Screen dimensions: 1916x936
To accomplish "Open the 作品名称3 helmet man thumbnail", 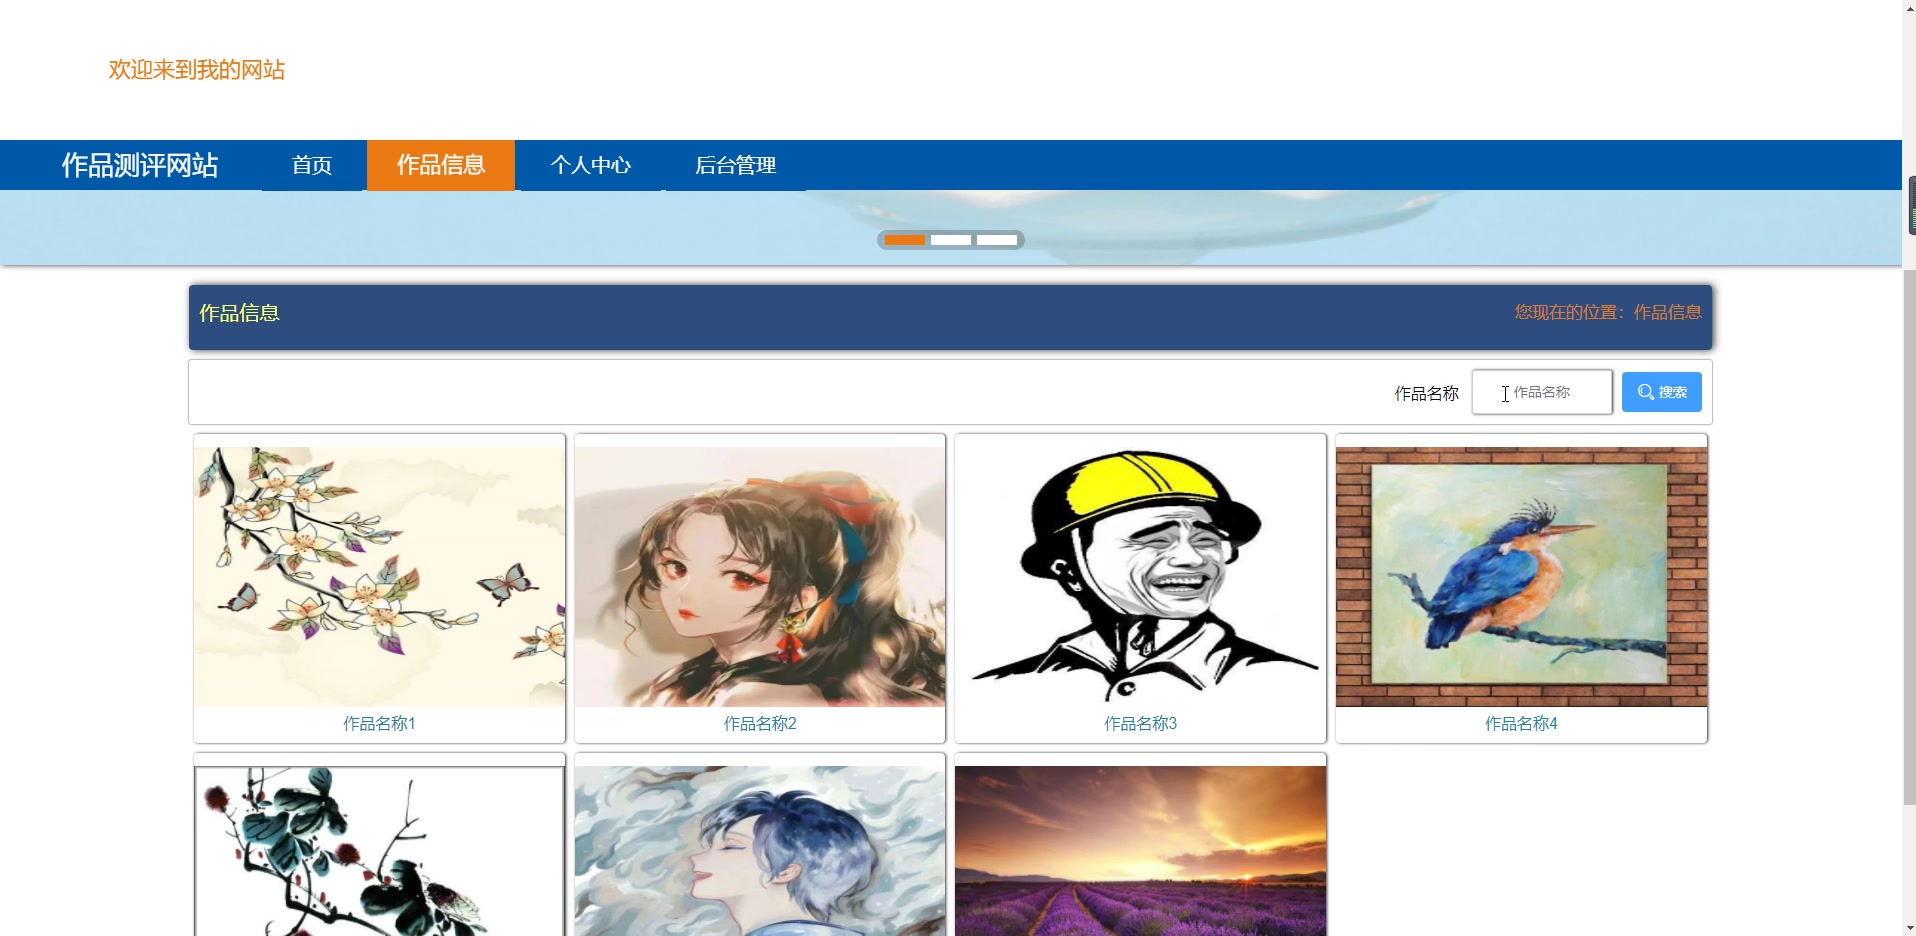I will pyautogui.click(x=1141, y=577).
